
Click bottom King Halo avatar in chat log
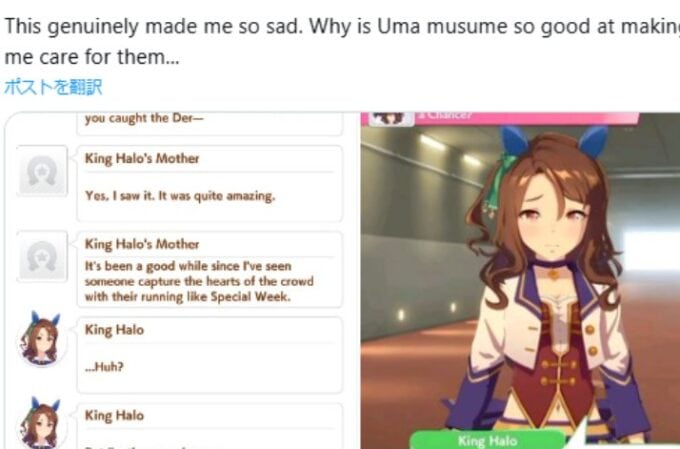point(40,423)
